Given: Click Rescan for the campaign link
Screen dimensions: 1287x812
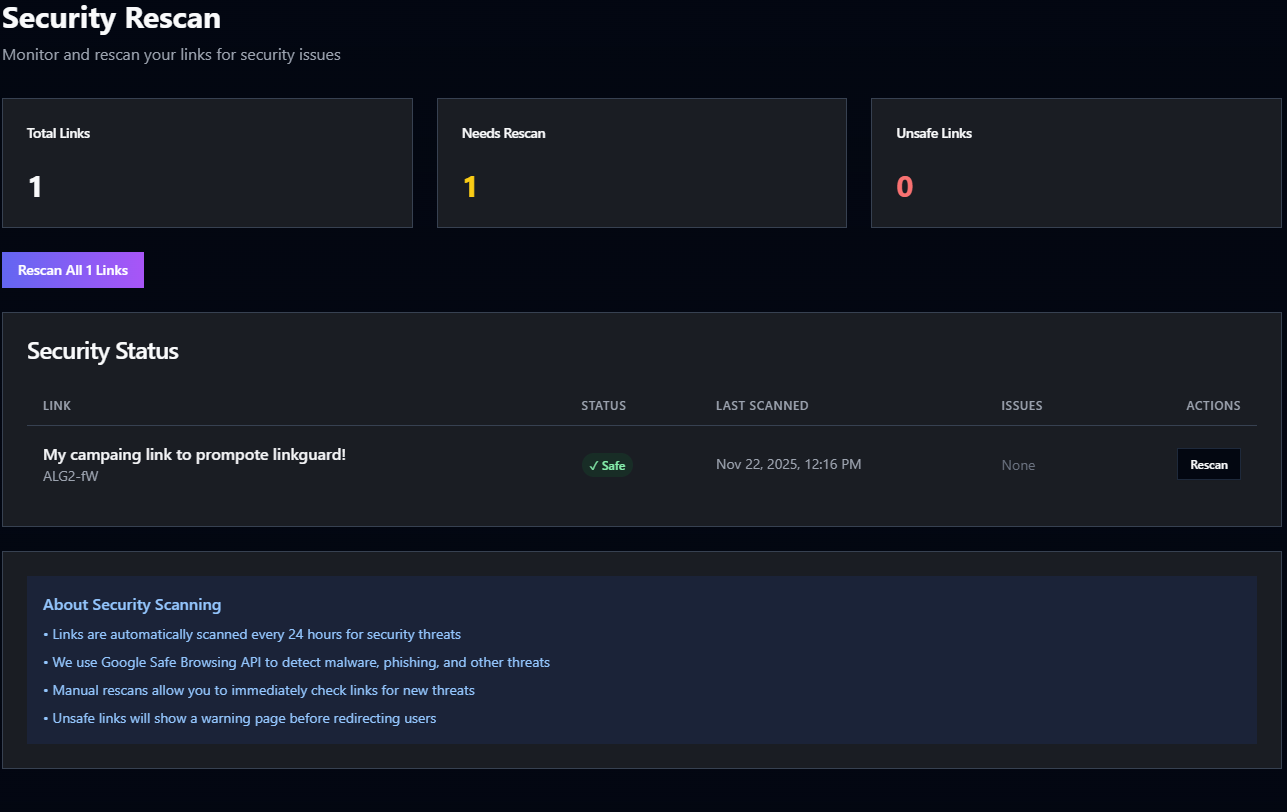Looking at the screenshot, I should (1208, 464).
